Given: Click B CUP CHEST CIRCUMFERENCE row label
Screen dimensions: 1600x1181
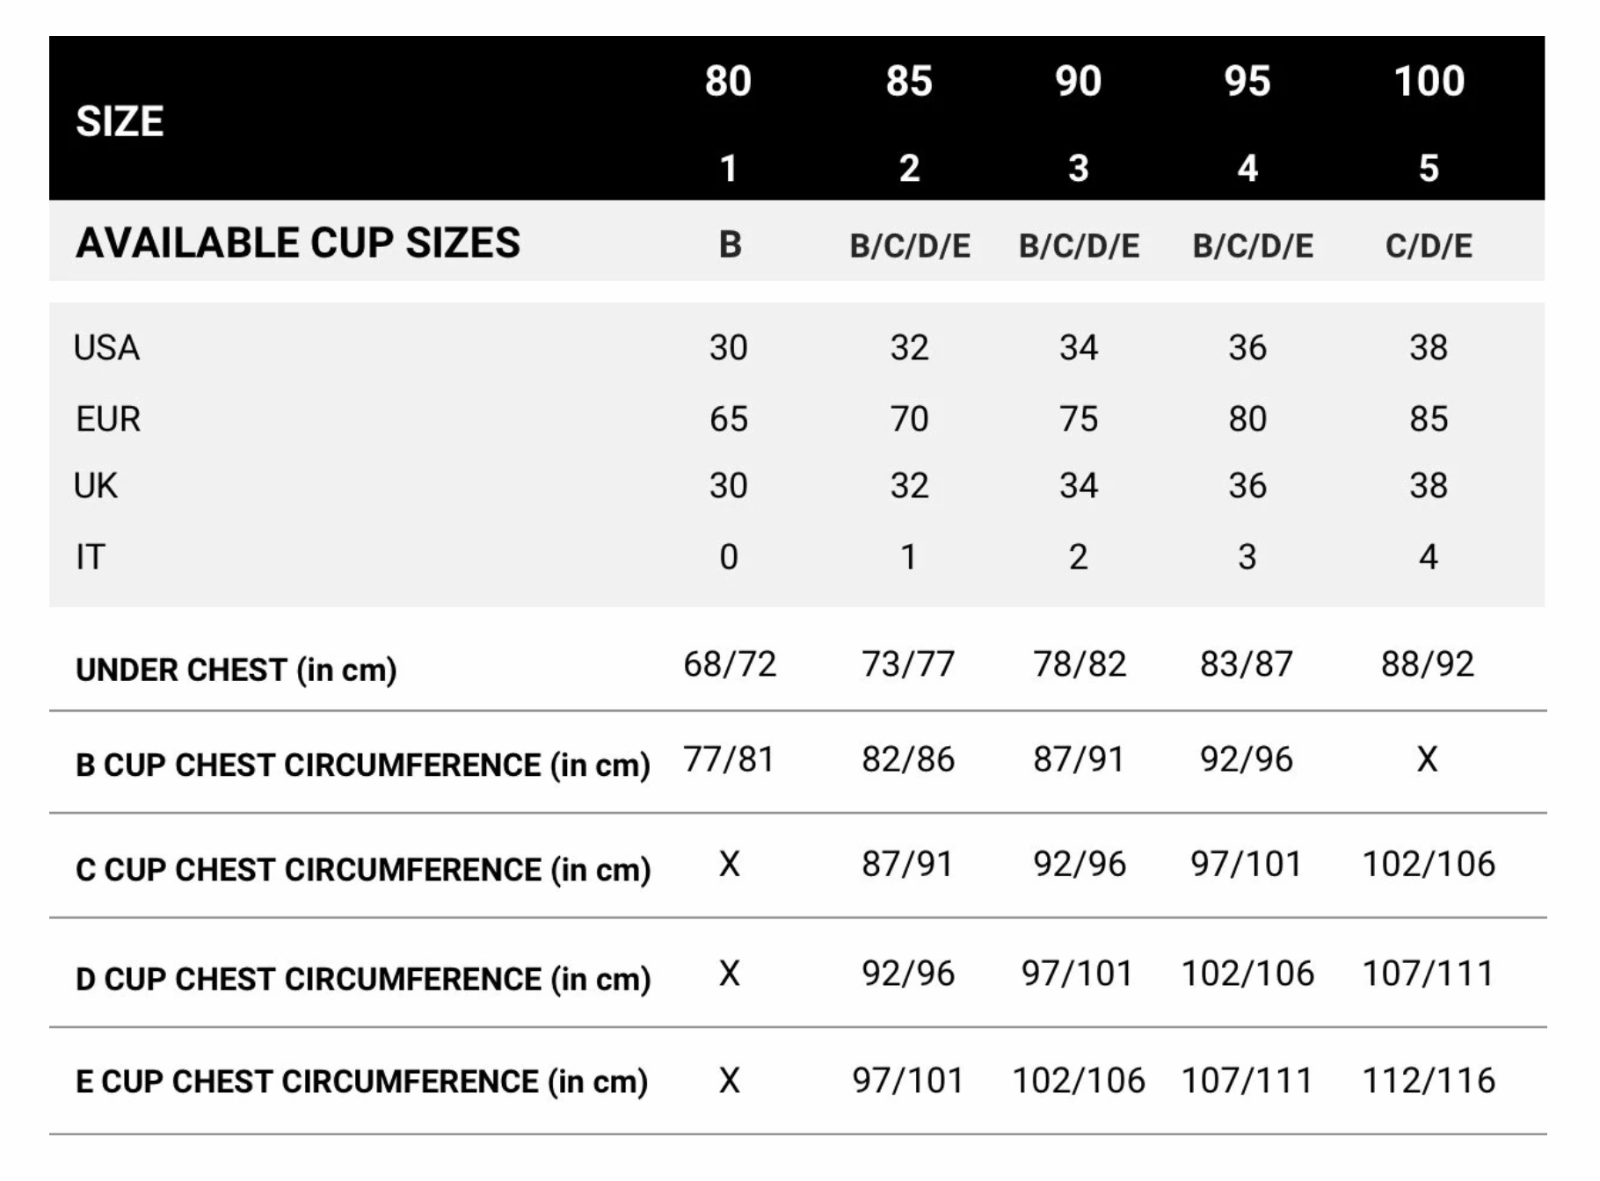Looking at the screenshot, I should (x=363, y=765).
